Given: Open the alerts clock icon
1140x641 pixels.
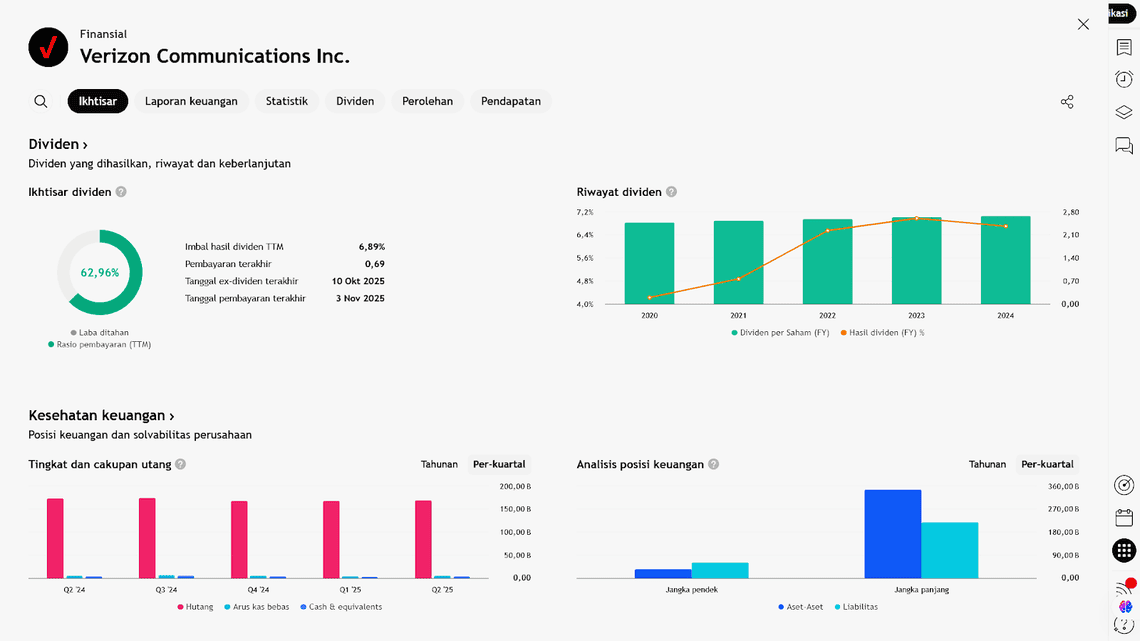Looking at the screenshot, I should pyautogui.click(x=1124, y=80).
